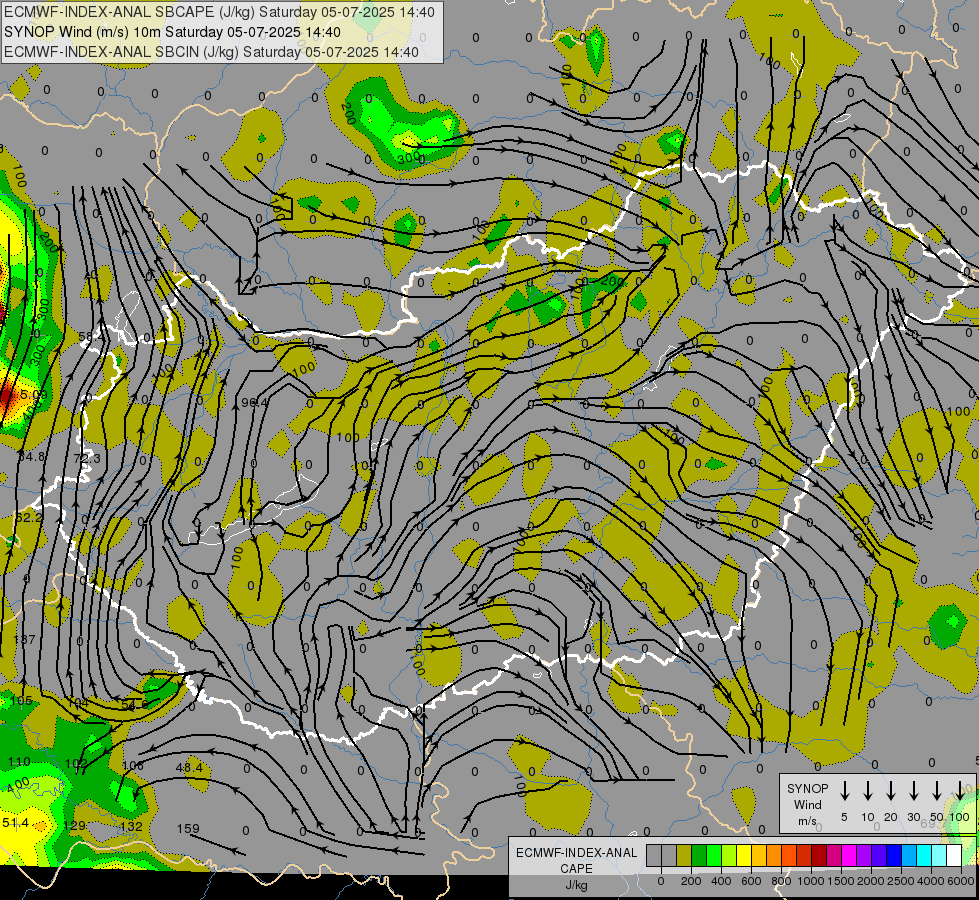Select the magenta swatch in CAPE color bar
The image size is (979, 900).
coord(849,855)
